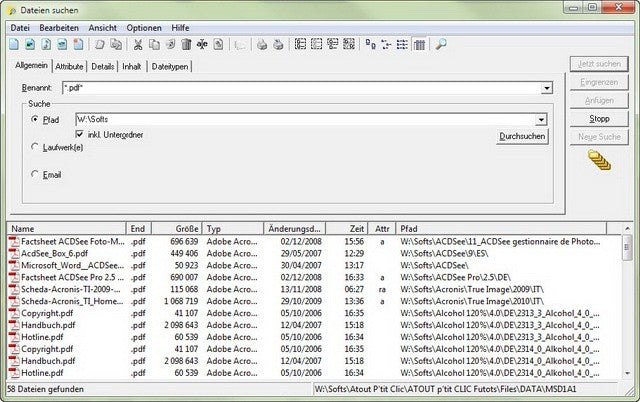Open the Hilfe menu
The image size is (640, 402).
coord(180,28)
